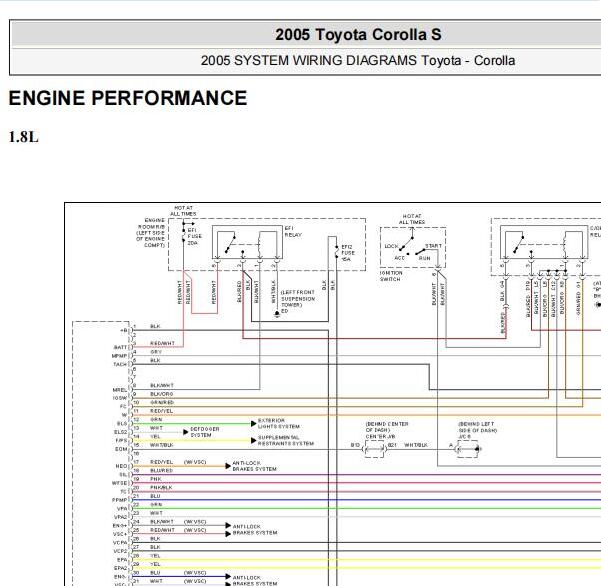The width and height of the screenshot is (601, 586).
Task: Click the 'IGSW' terminal label
Action: pyautogui.click(x=120, y=398)
